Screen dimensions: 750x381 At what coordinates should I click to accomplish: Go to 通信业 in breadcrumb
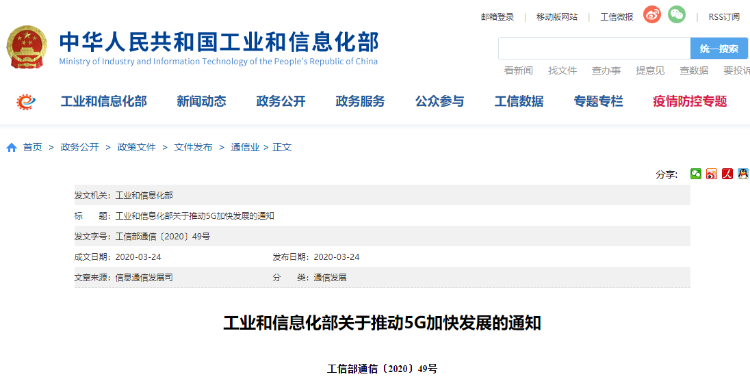click(245, 147)
